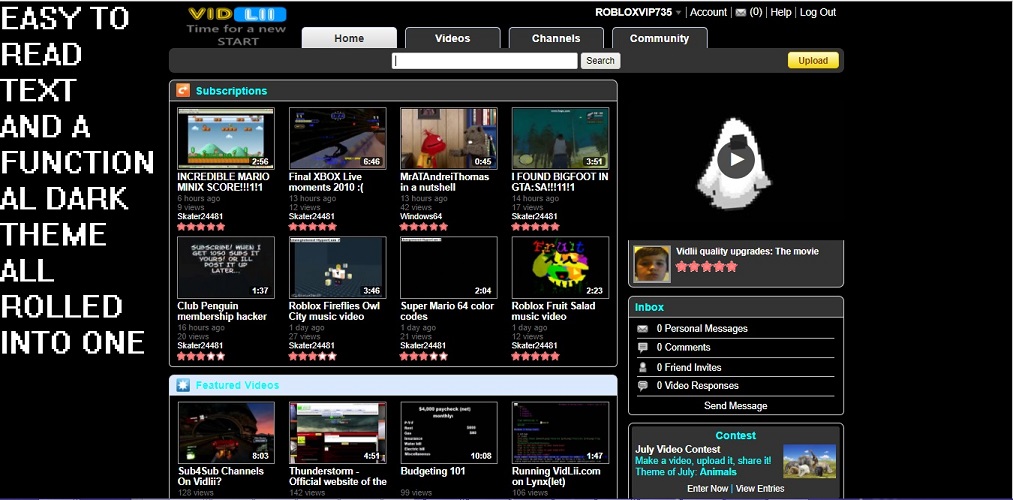Click the (0) message count in header

click(755, 12)
